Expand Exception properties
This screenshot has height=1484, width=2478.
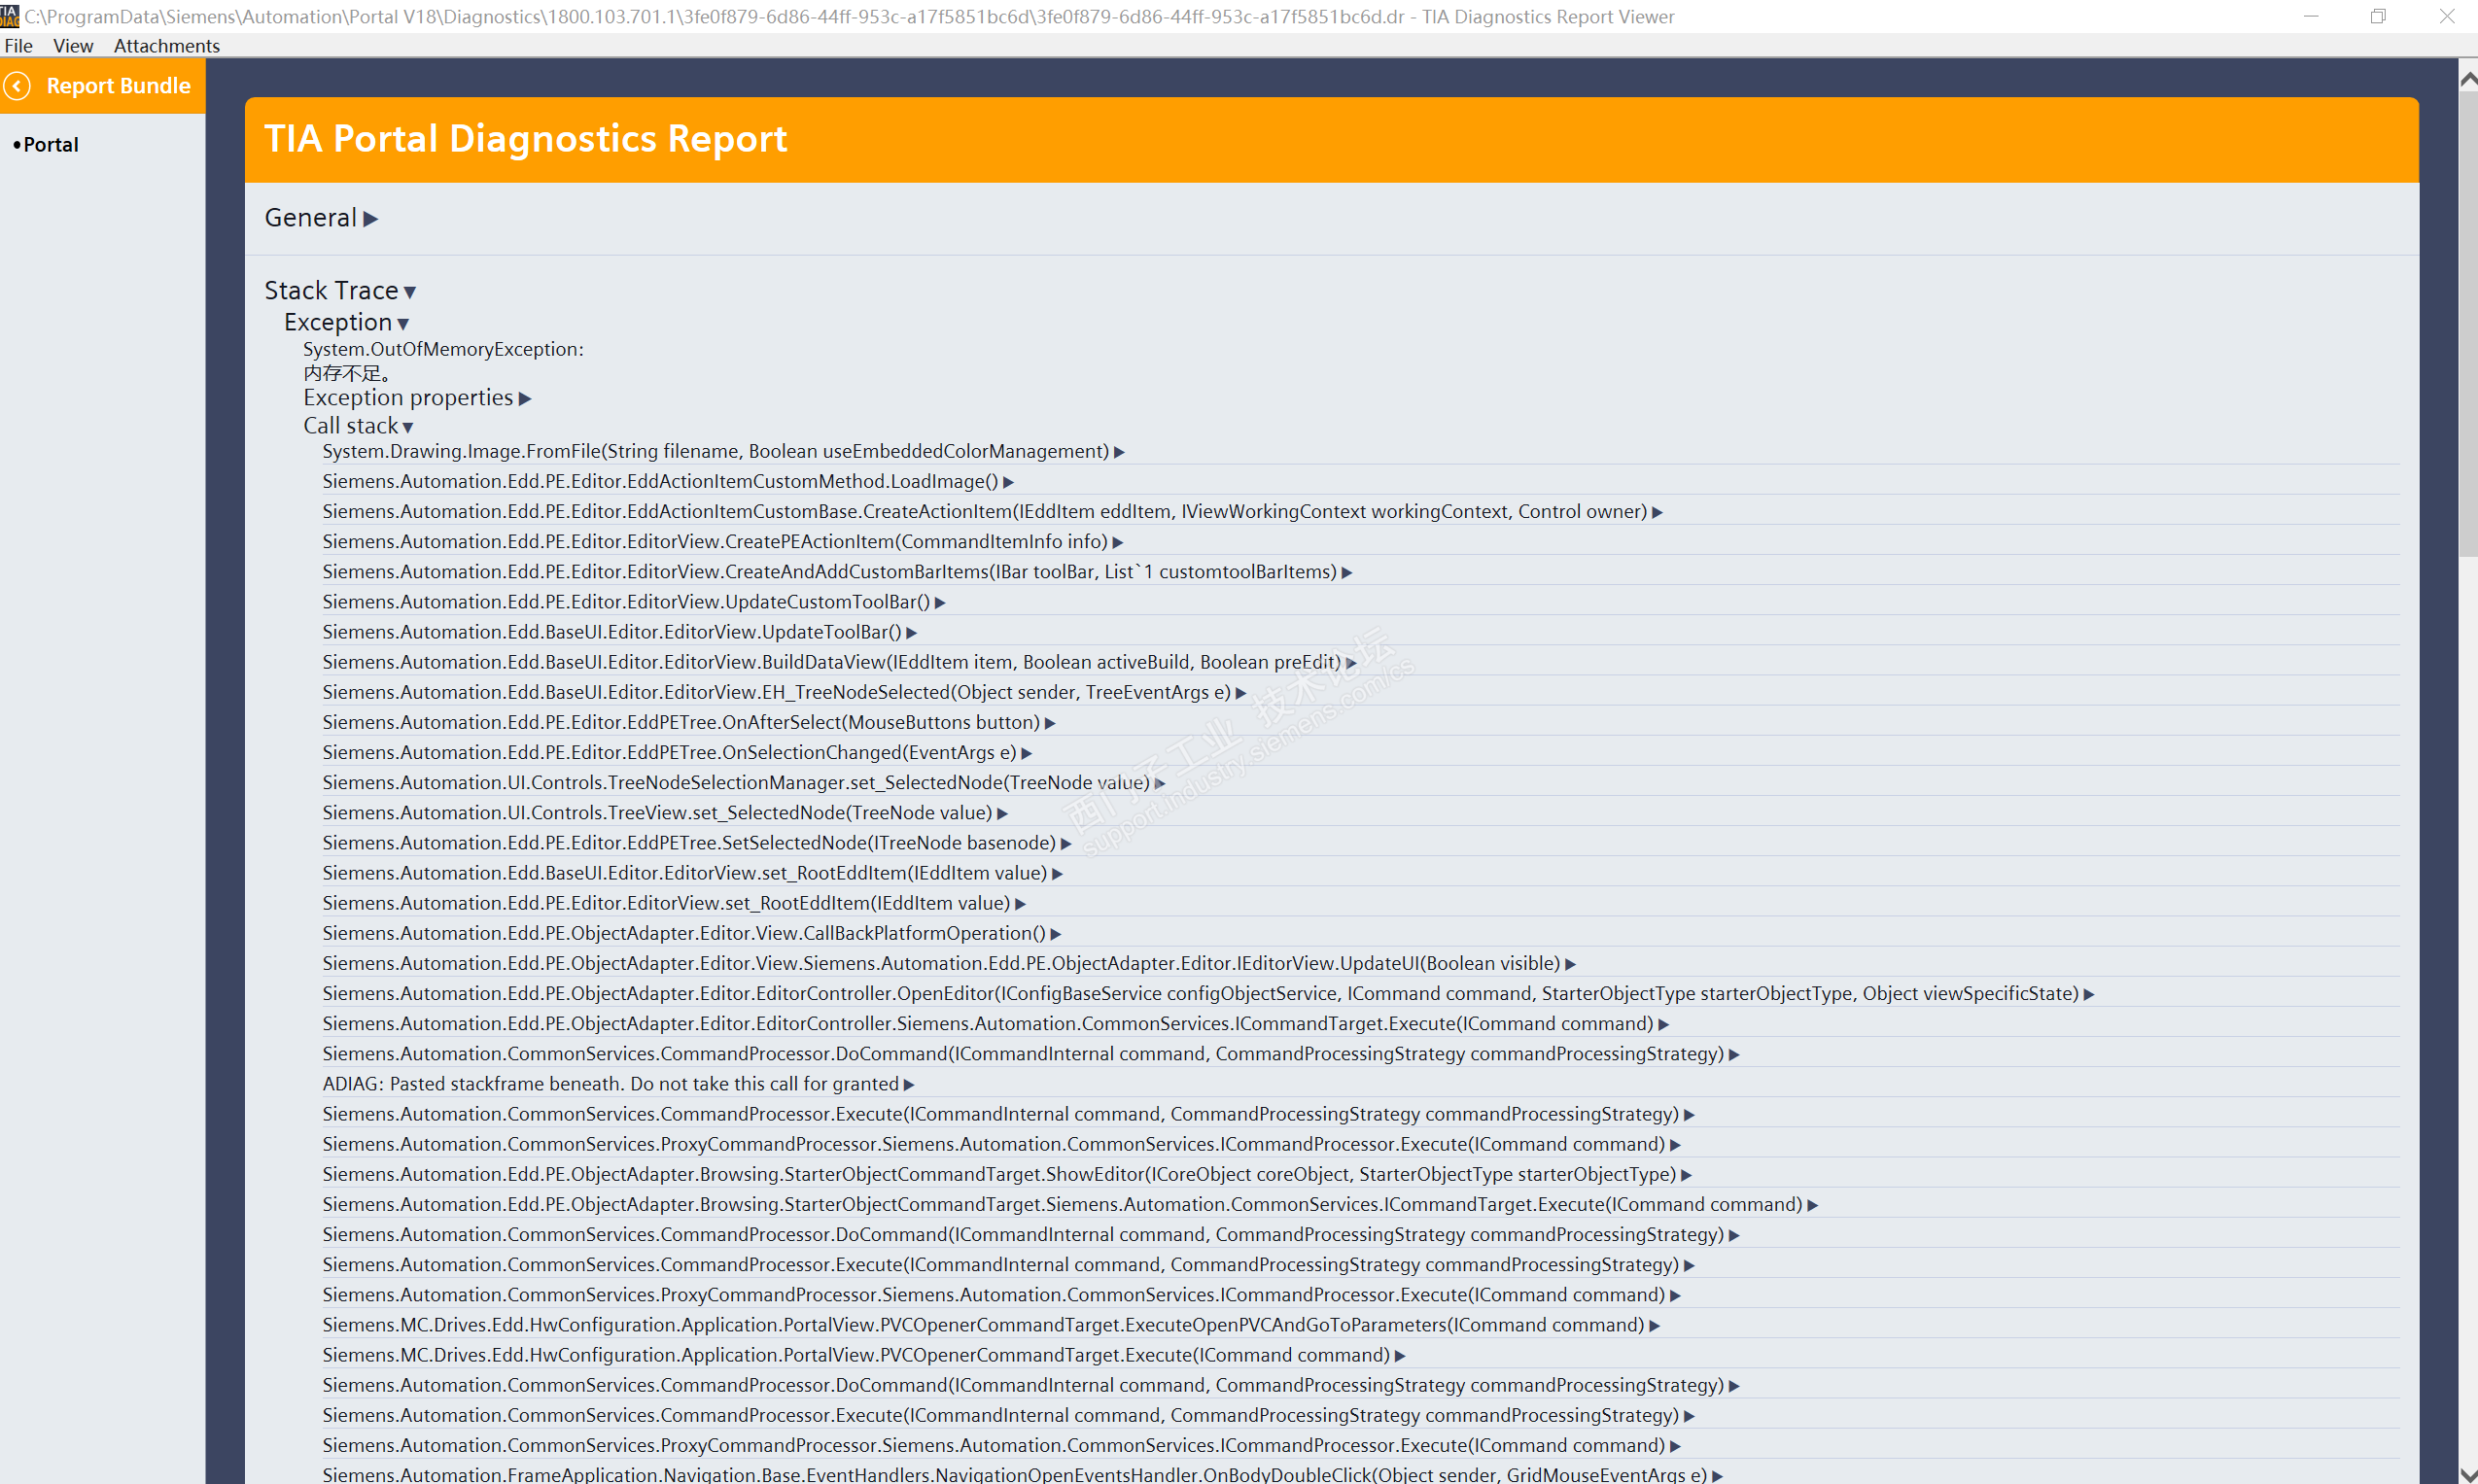point(525,399)
